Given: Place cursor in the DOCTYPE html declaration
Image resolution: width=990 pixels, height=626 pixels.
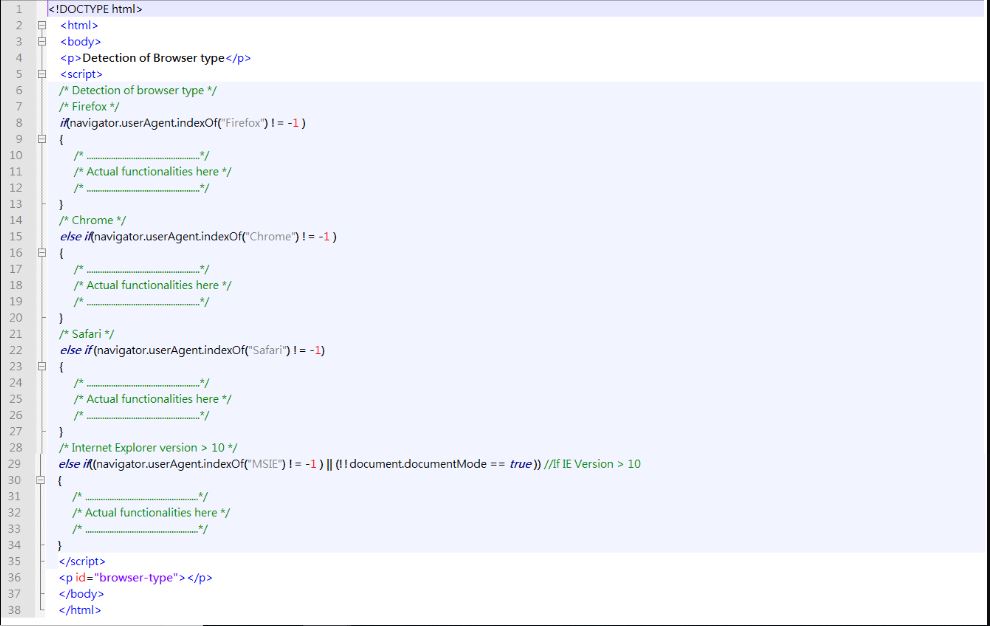Looking at the screenshot, I should click(x=95, y=9).
